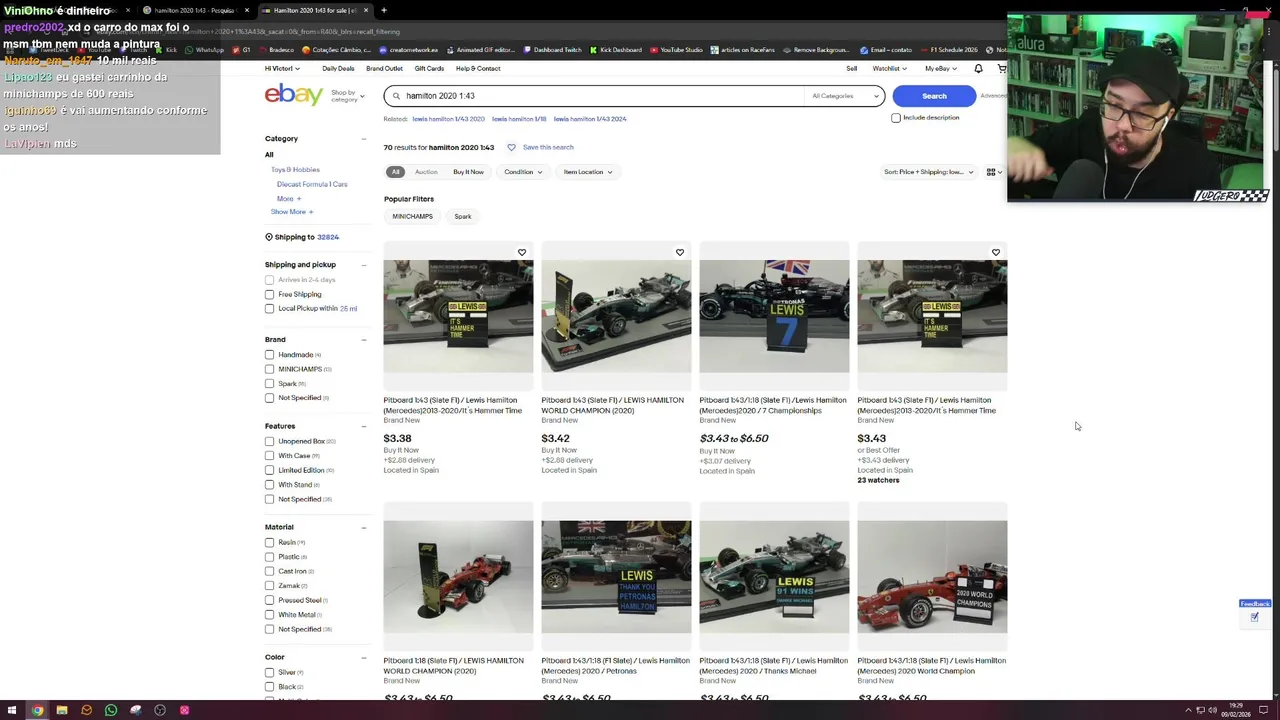
Task: Expand Shop by category menu
Action: click(346, 96)
